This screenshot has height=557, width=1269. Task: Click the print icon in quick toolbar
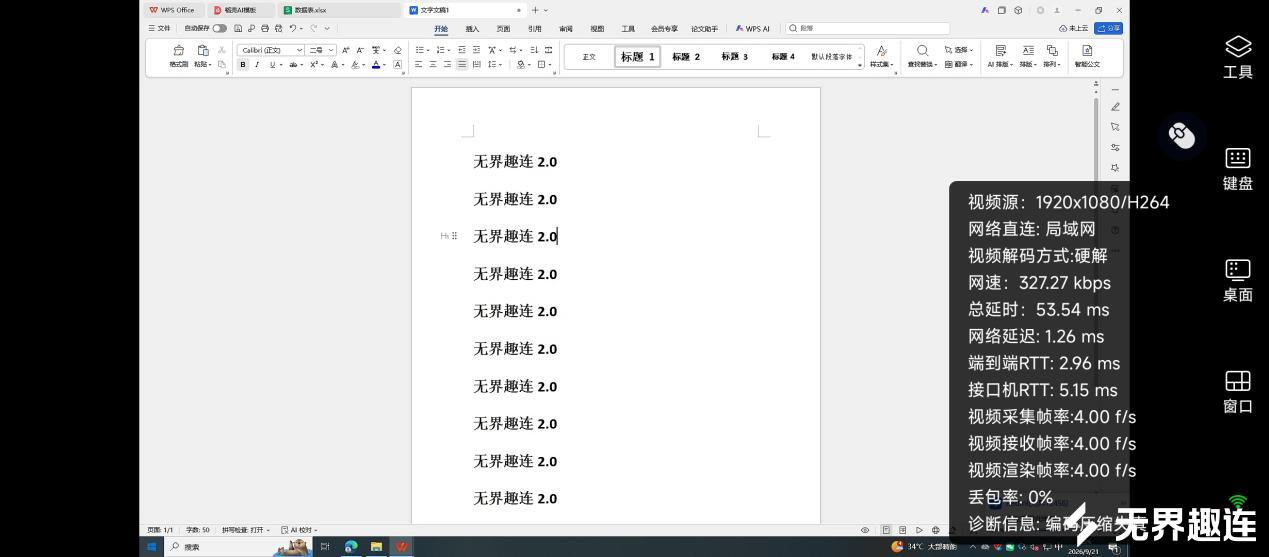(264, 28)
